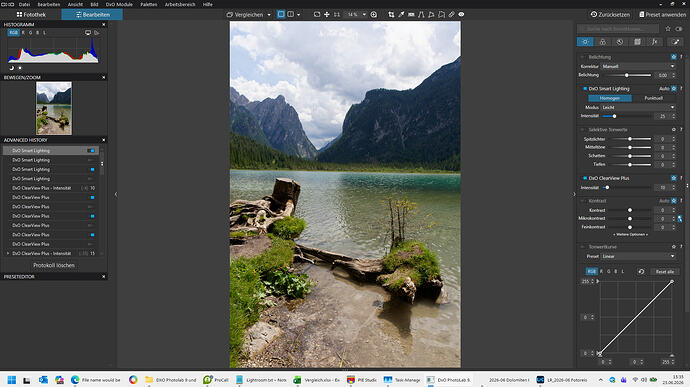This screenshot has width=690, height=387.
Task: Click the Spitzlichter slider handle
Action: (630, 139)
